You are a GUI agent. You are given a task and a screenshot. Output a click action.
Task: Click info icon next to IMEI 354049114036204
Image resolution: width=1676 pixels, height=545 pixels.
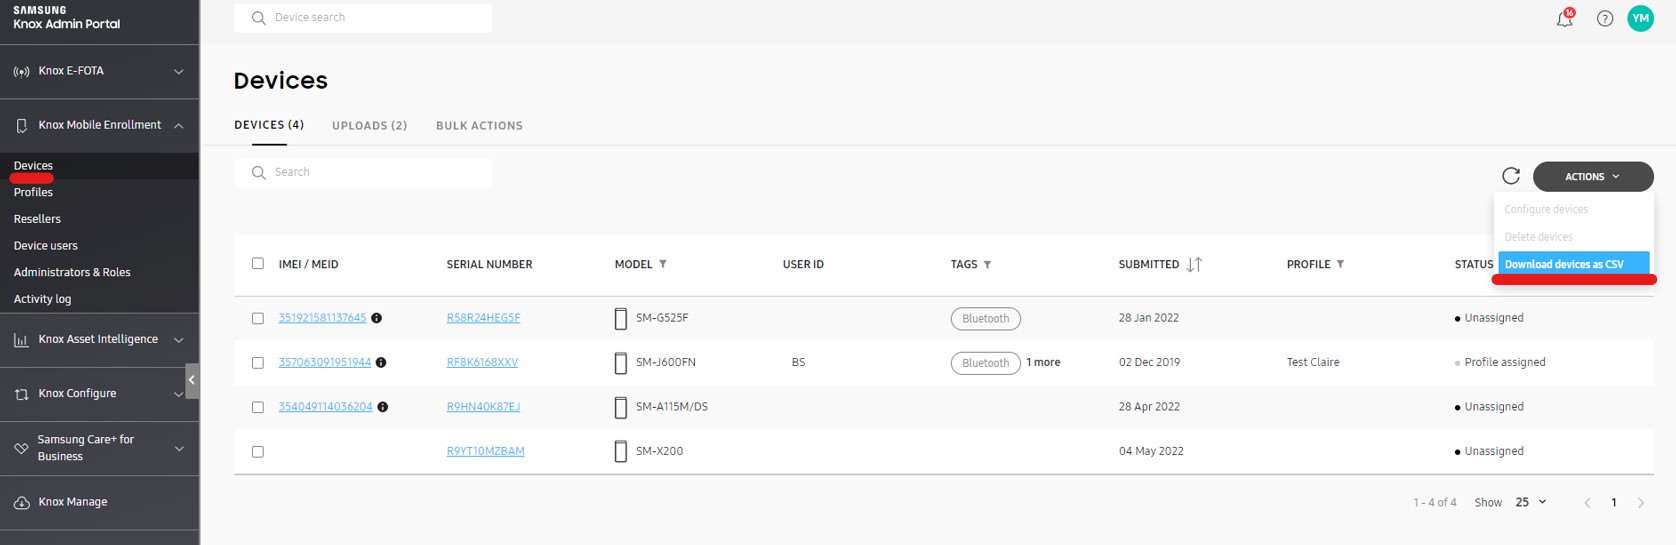click(x=383, y=407)
